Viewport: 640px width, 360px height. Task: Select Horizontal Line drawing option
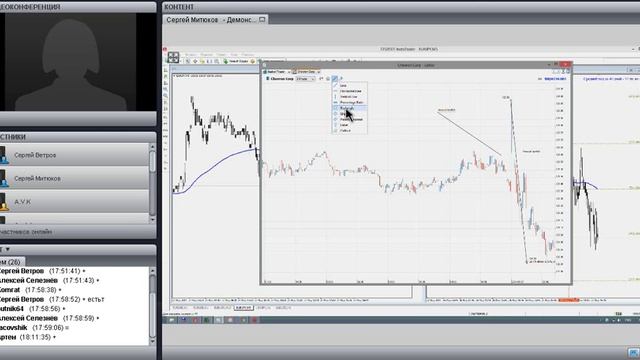349,91
